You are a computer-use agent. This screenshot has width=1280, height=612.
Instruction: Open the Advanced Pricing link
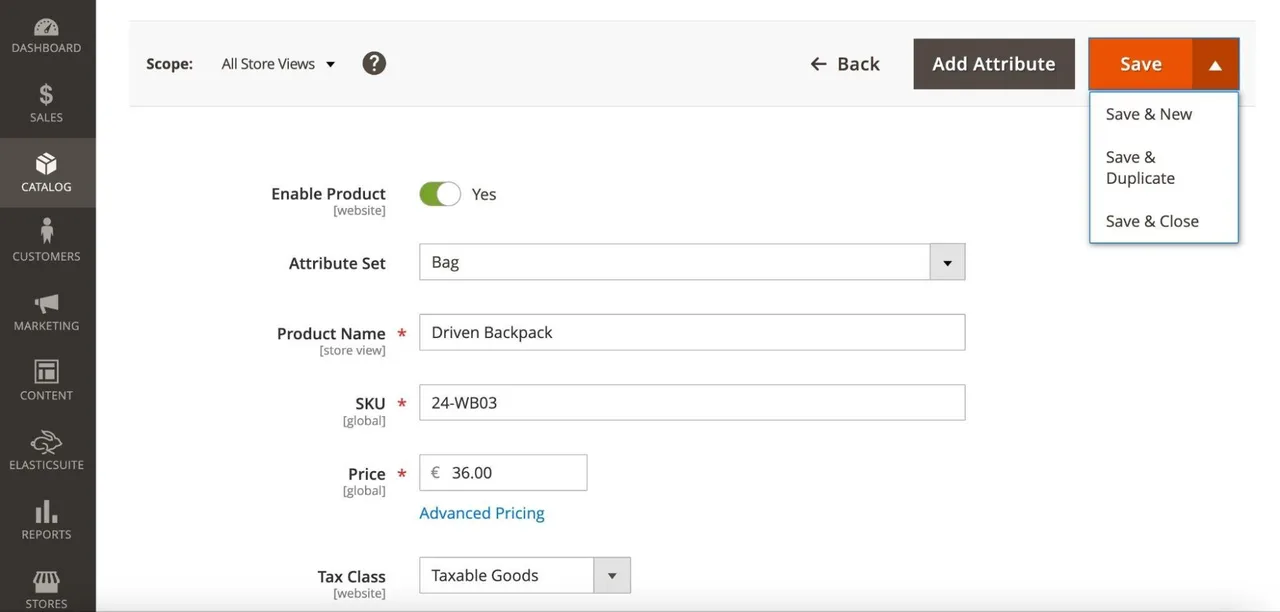click(x=482, y=513)
